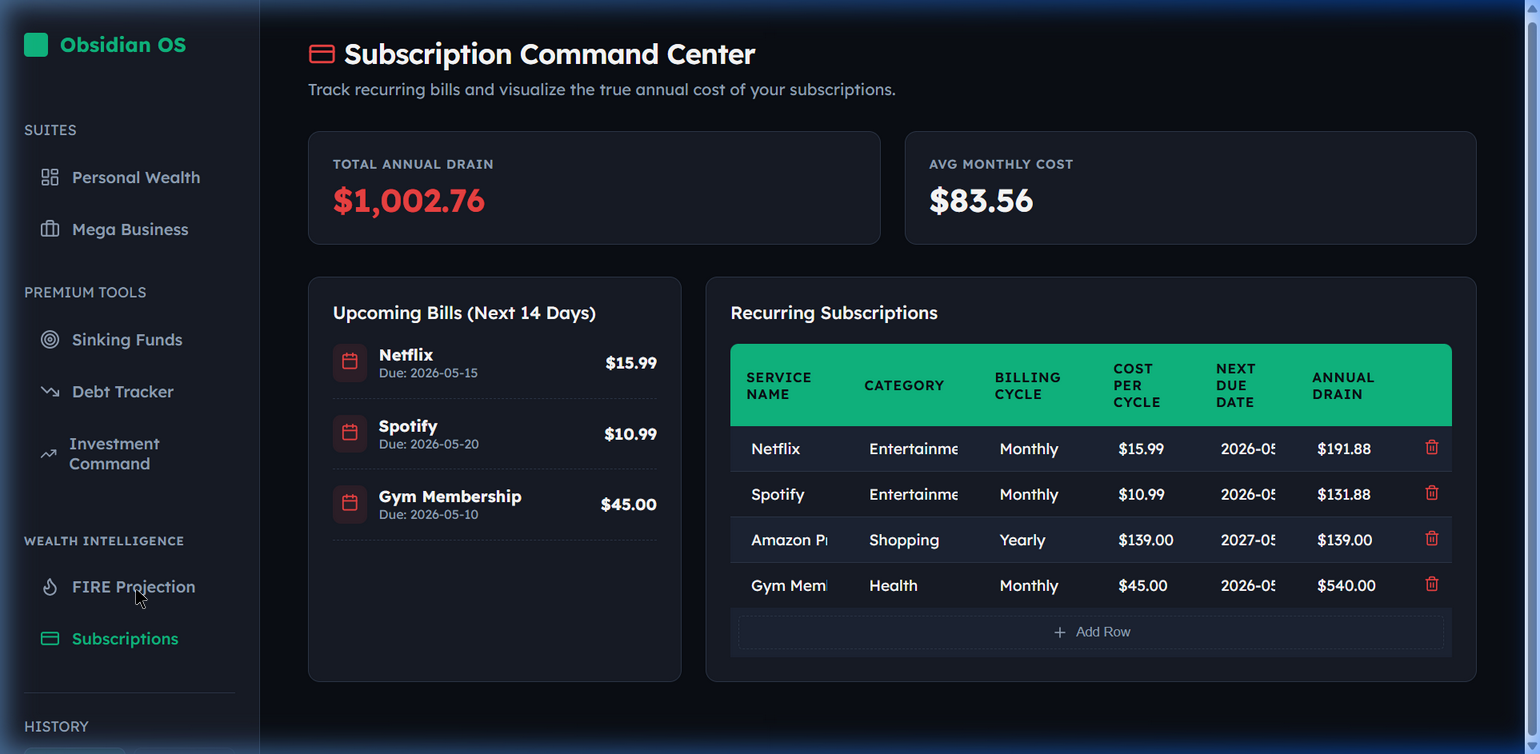Click the Debt Tracker trend-down icon
The height and width of the screenshot is (754, 1540).
point(50,392)
